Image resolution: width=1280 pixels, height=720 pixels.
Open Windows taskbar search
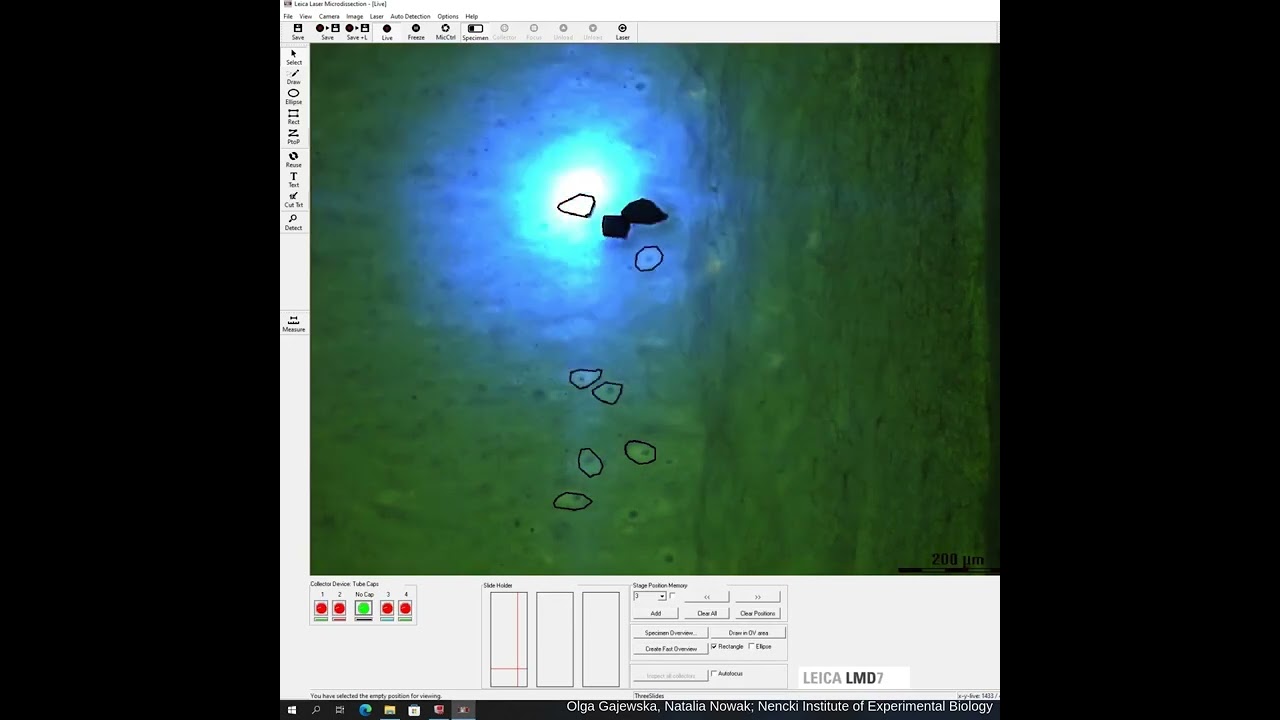(x=316, y=710)
